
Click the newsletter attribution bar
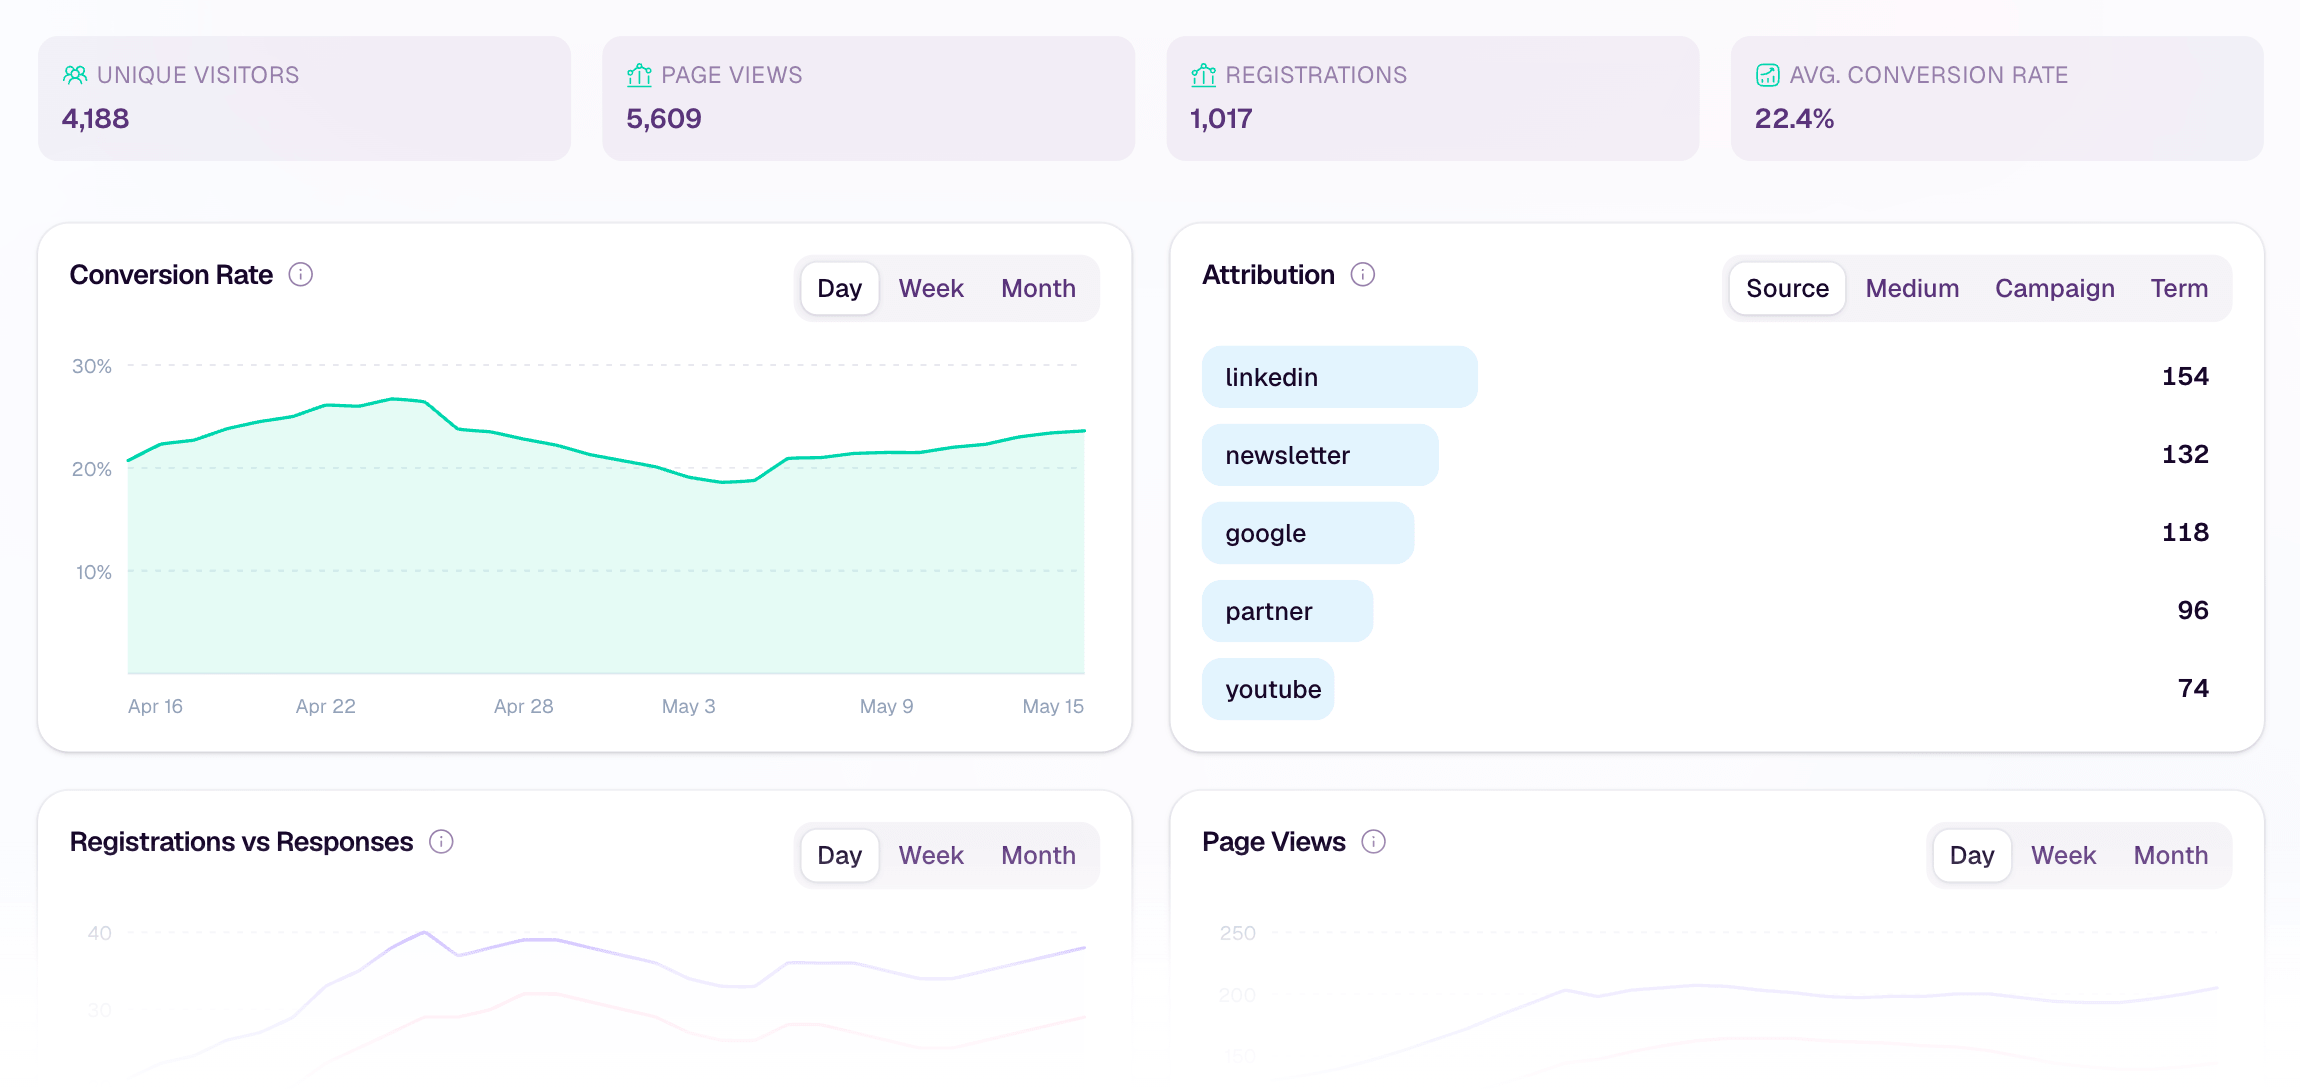click(1320, 455)
